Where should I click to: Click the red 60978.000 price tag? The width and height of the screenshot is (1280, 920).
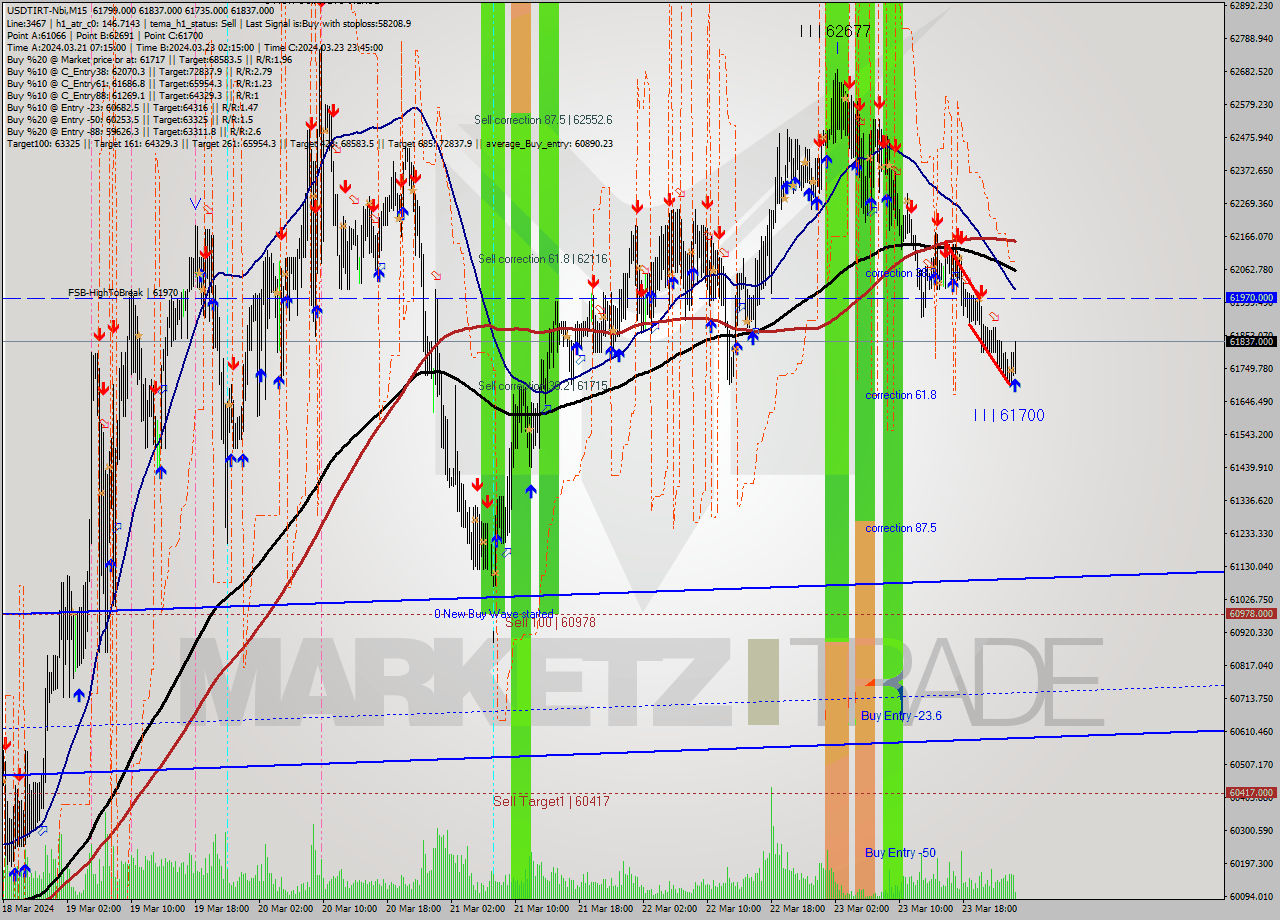click(1251, 614)
